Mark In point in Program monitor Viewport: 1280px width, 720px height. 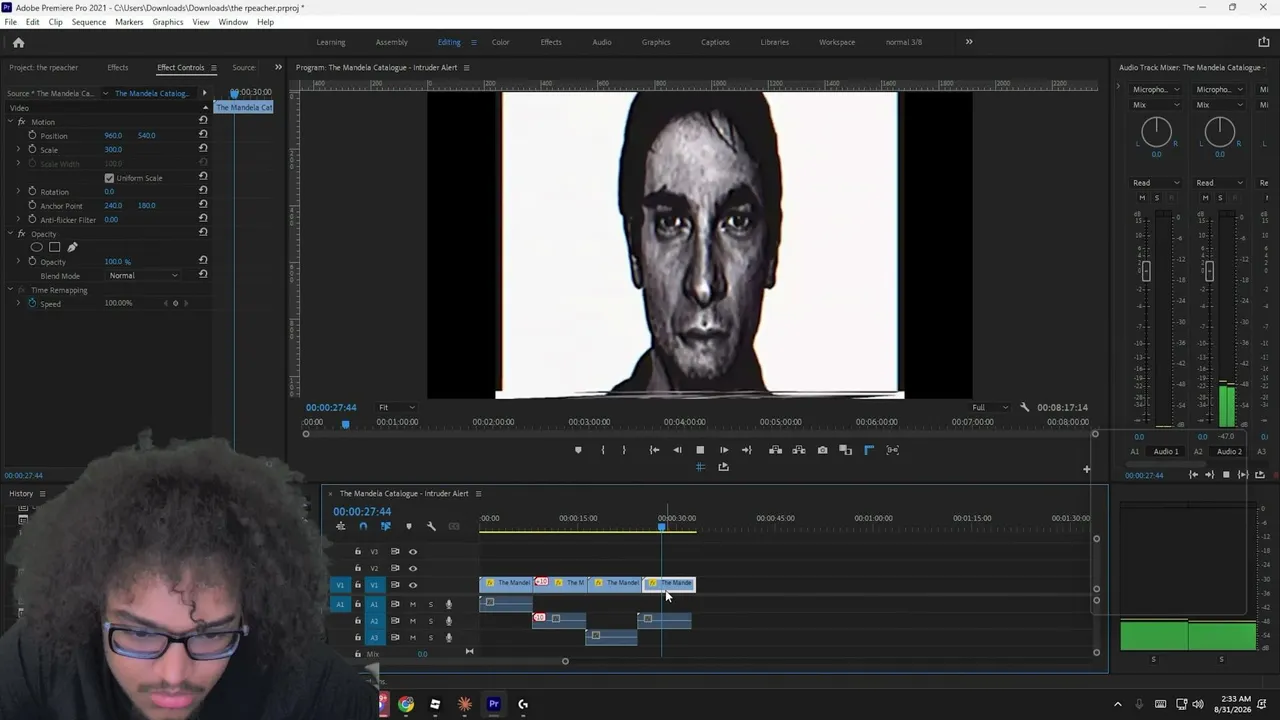(x=602, y=450)
